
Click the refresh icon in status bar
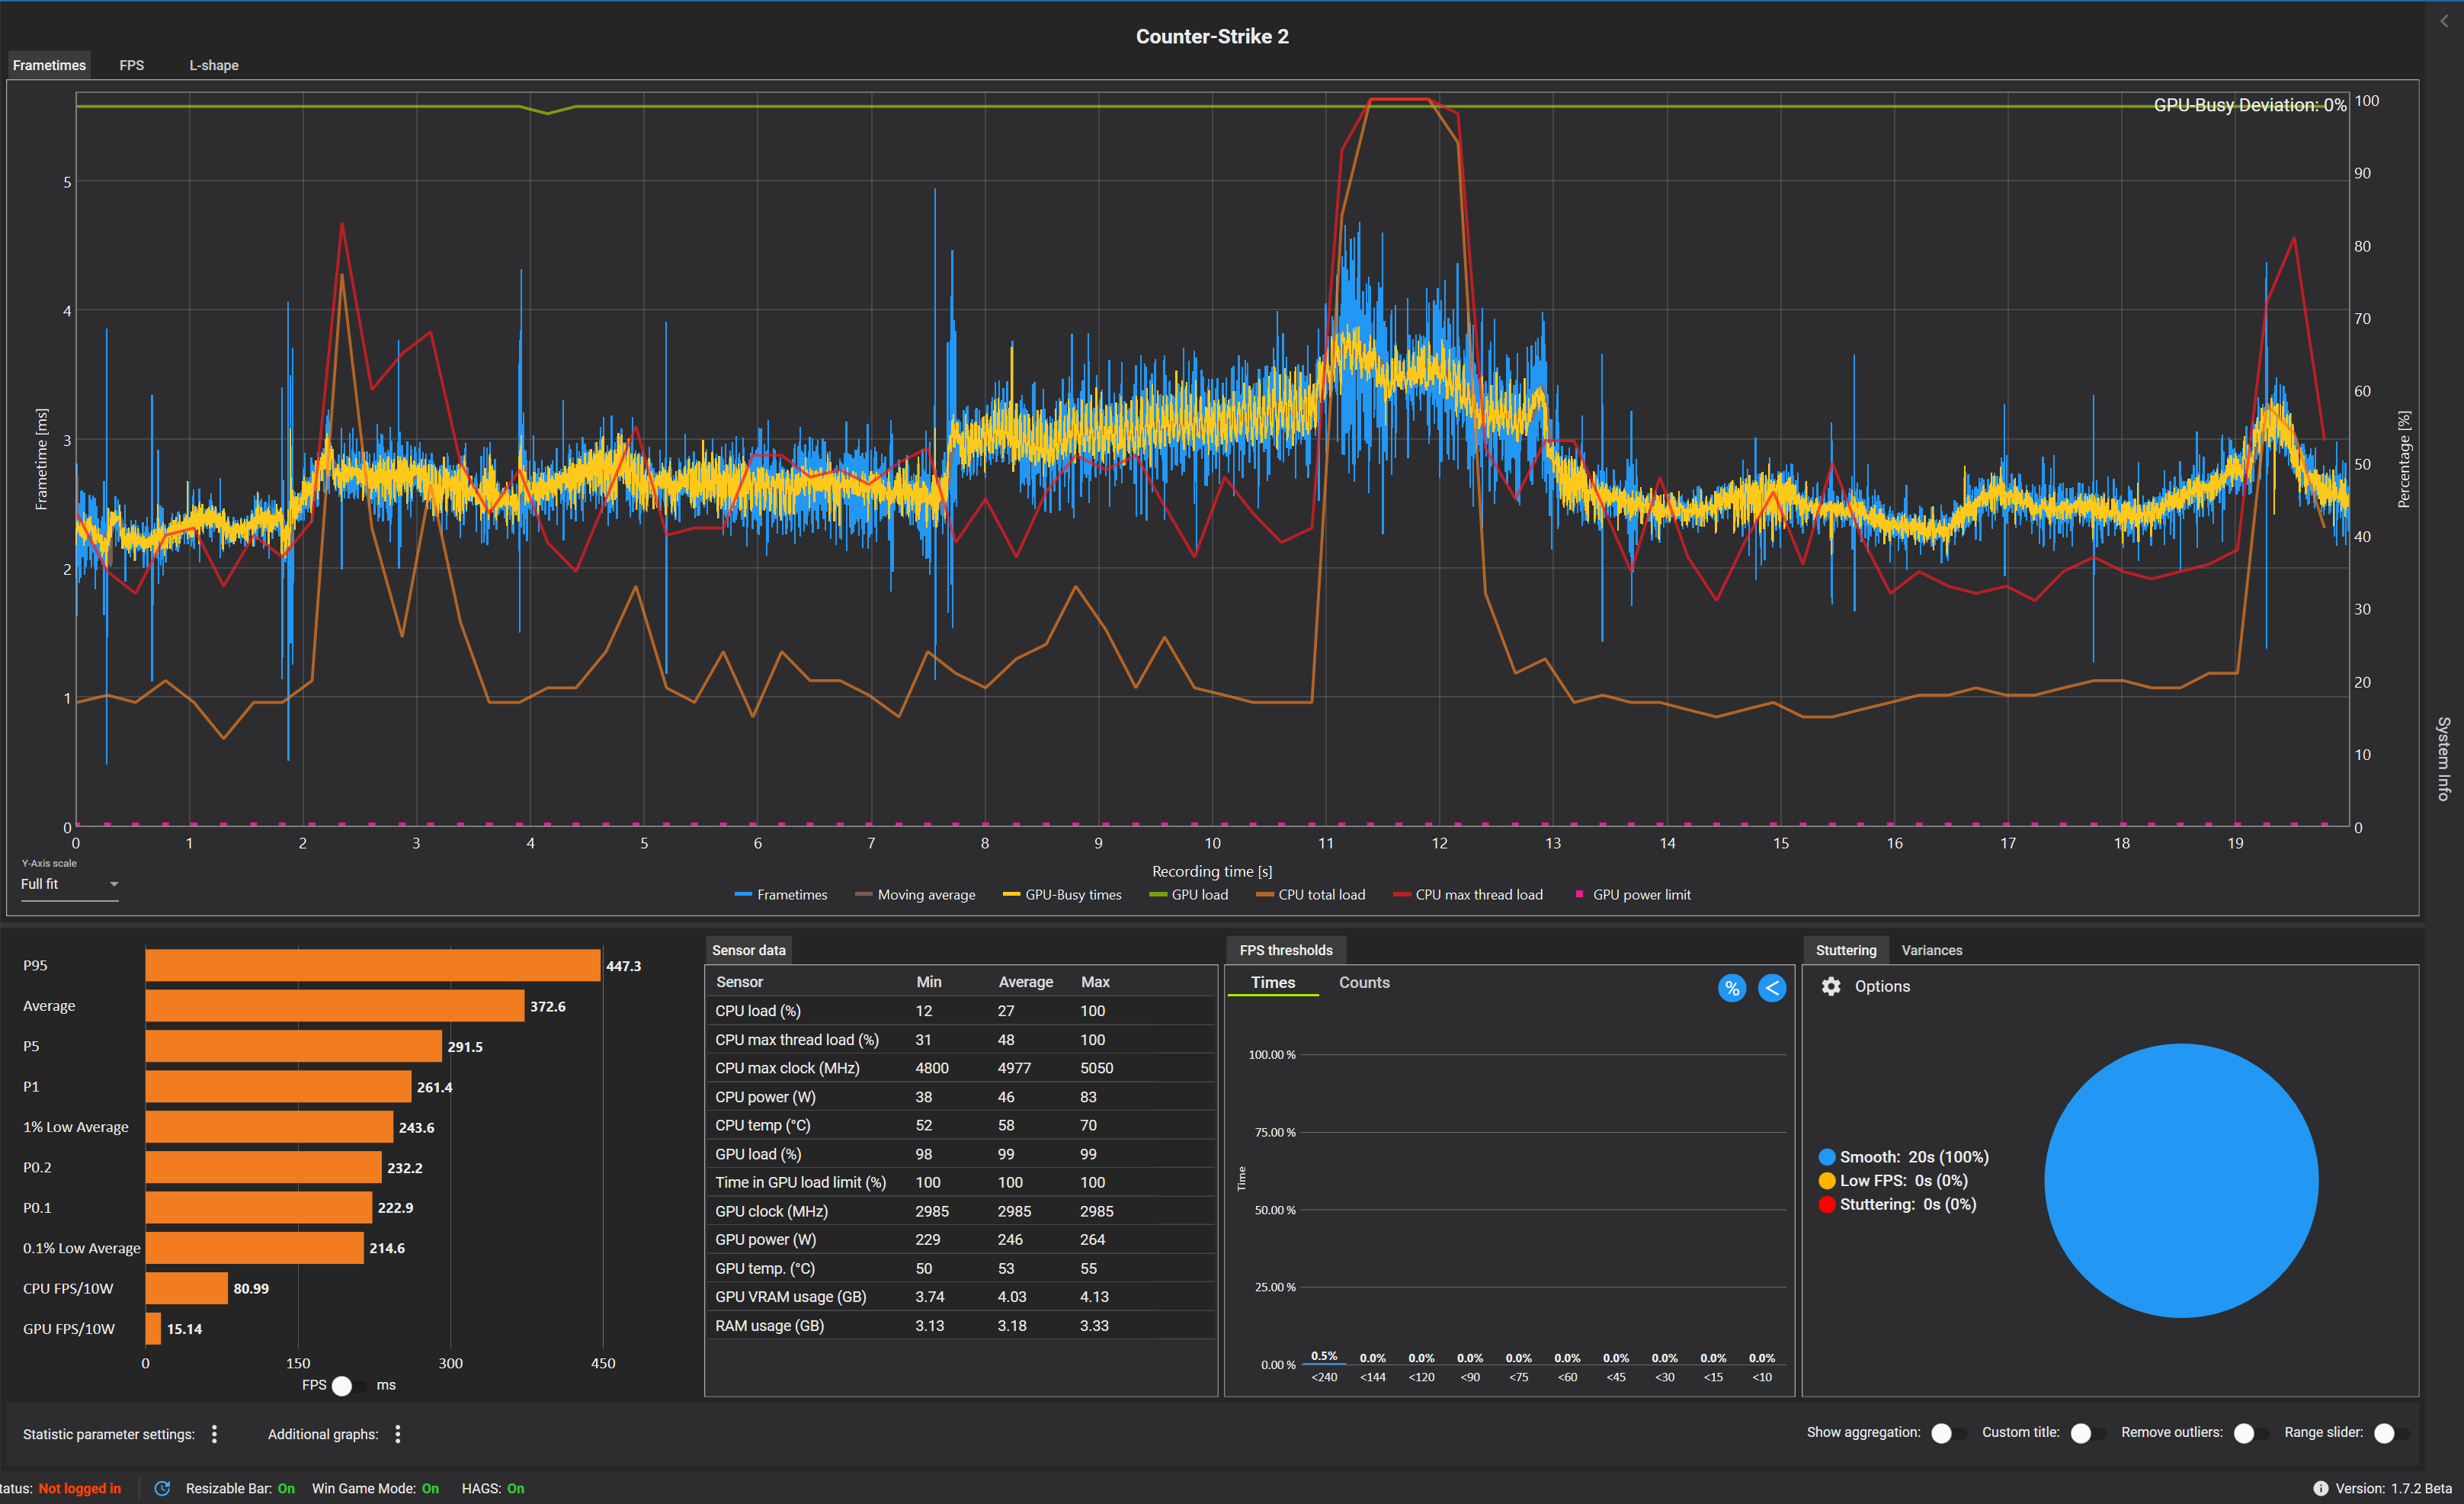coord(162,1488)
